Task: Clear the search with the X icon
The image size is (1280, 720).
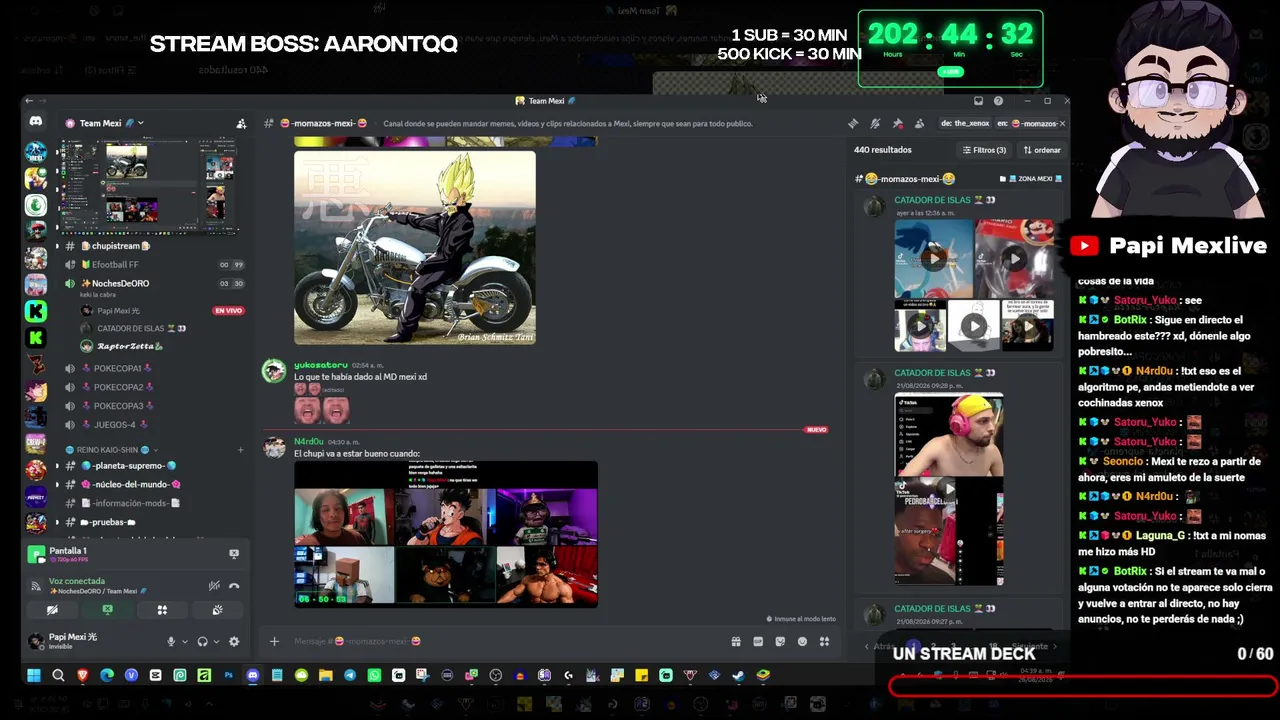Action: 1062,123
